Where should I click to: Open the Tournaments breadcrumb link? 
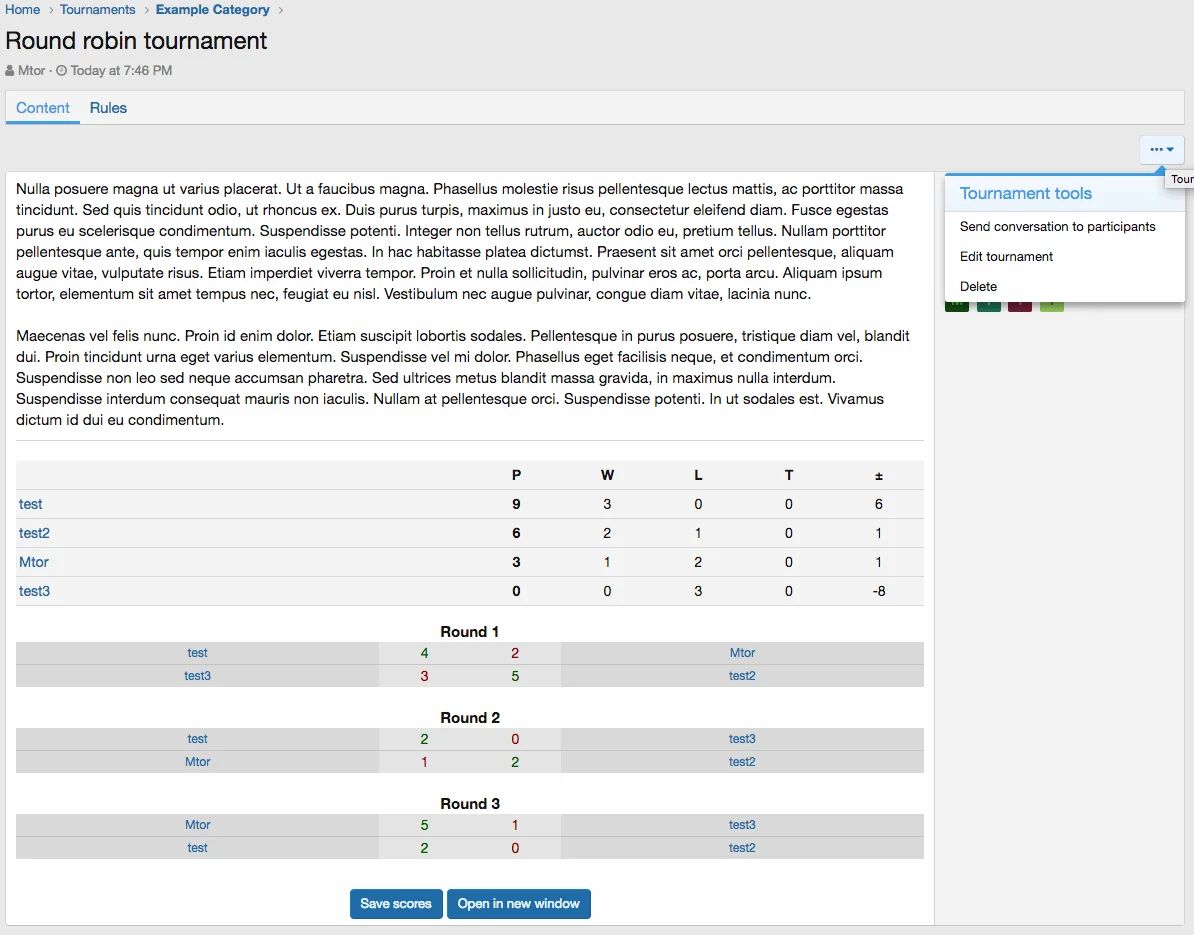97,10
